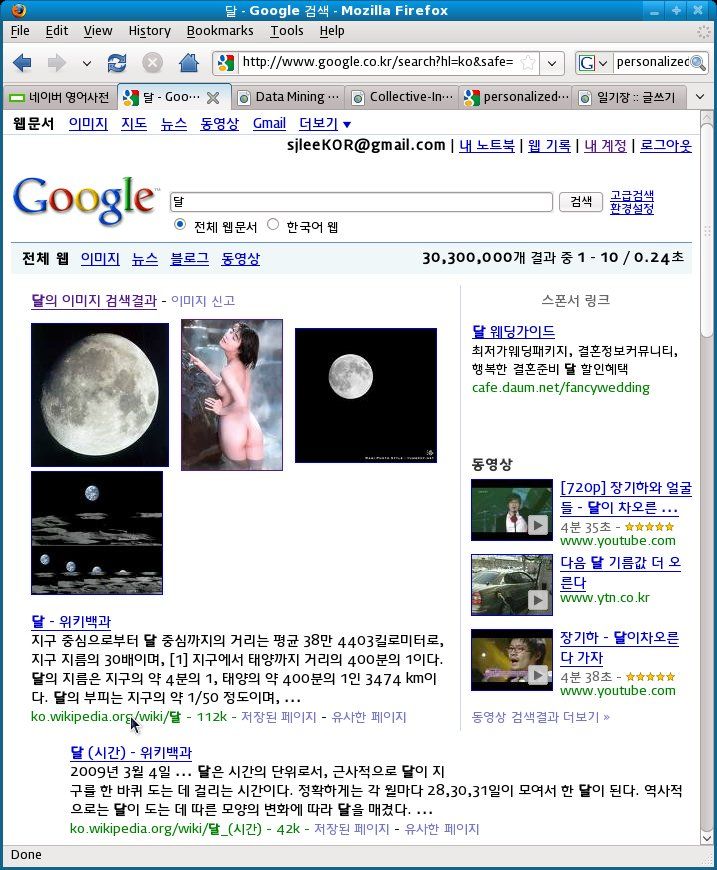The height and width of the screenshot is (870, 717).
Task: Open the 달 - 위키백과 result
Action: pos(71,621)
